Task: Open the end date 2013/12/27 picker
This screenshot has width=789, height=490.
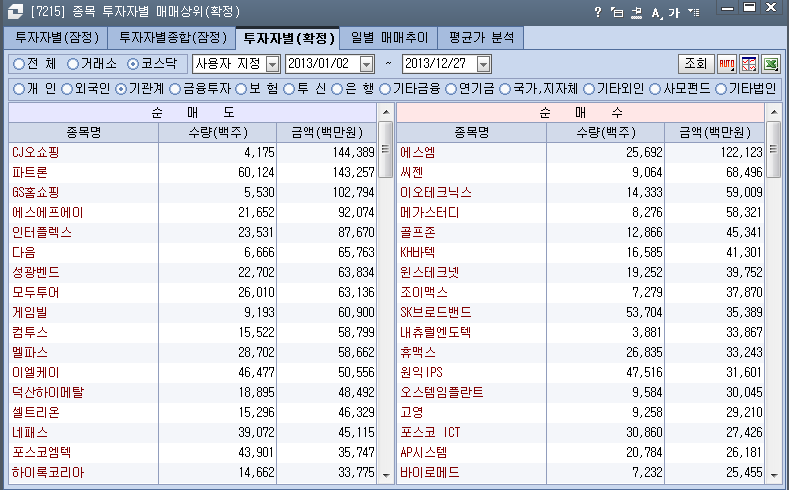Action: (x=483, y=64)
